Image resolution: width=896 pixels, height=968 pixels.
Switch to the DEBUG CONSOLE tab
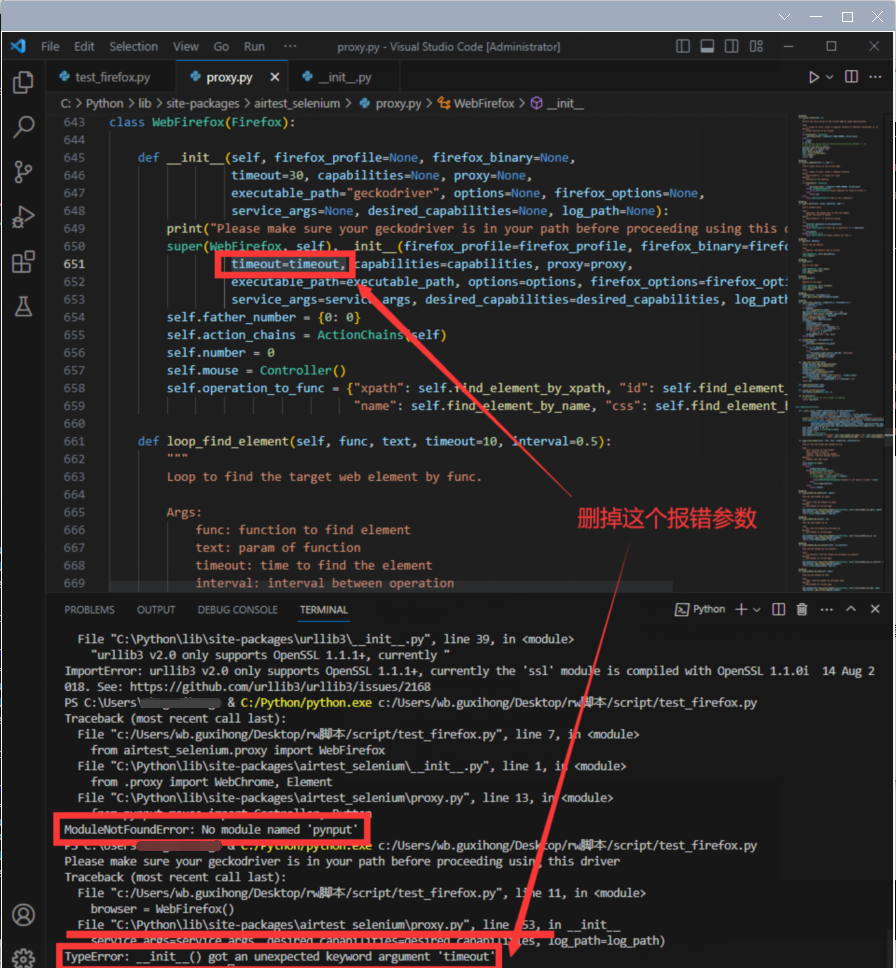[x=238, y=610]
